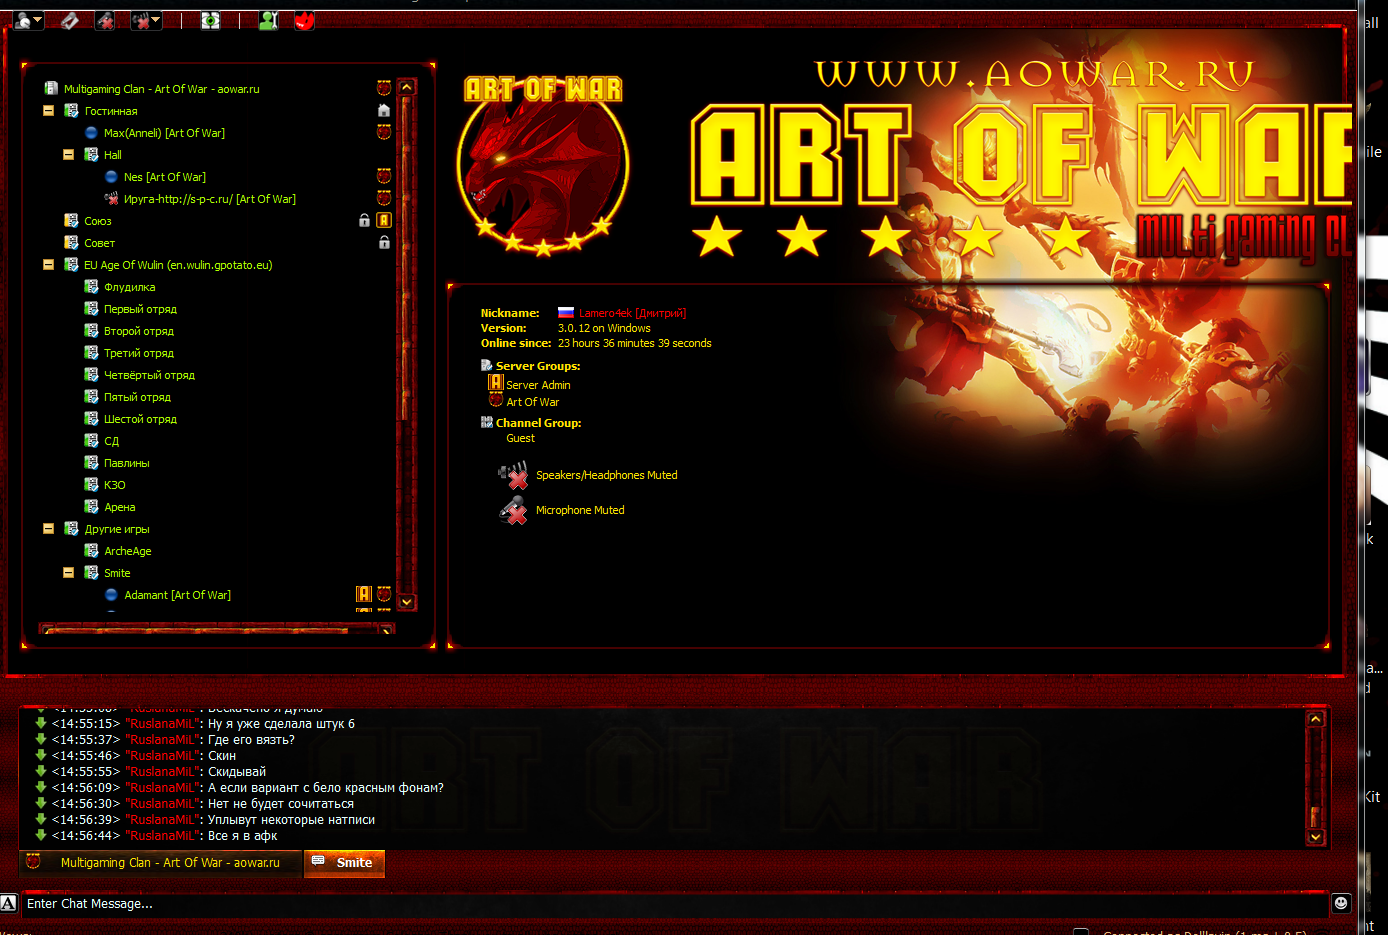Select Первый отряд channel
Viewport: 1388px width, 935px height.
140,309
